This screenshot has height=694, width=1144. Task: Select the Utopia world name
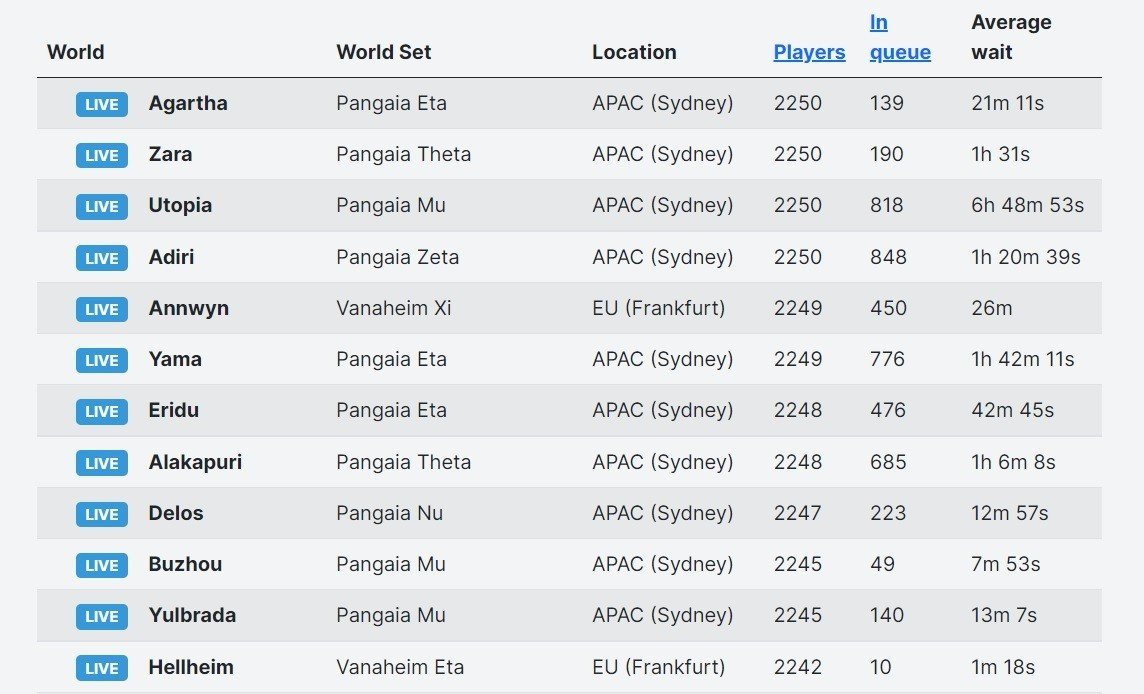pos(180,206)
